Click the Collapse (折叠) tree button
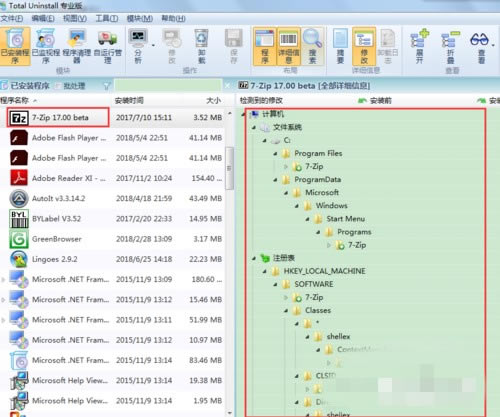The image size is (500, 417). coord(450,46)
